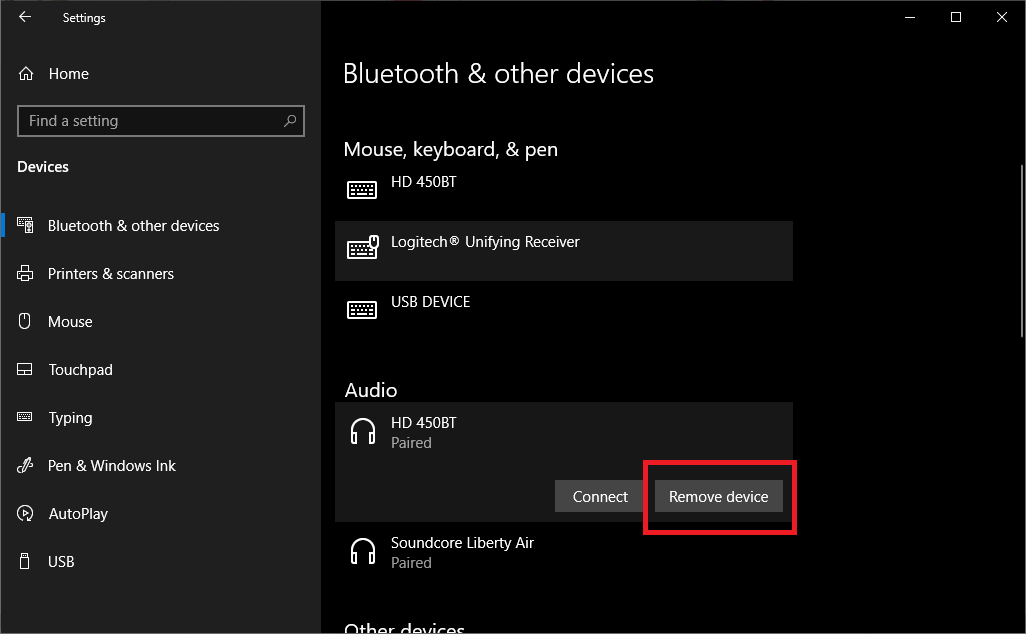Click the Typing keyboard icon in sidebar
The height and width of the screenshot is (634, 1026).
coord(25,417)
